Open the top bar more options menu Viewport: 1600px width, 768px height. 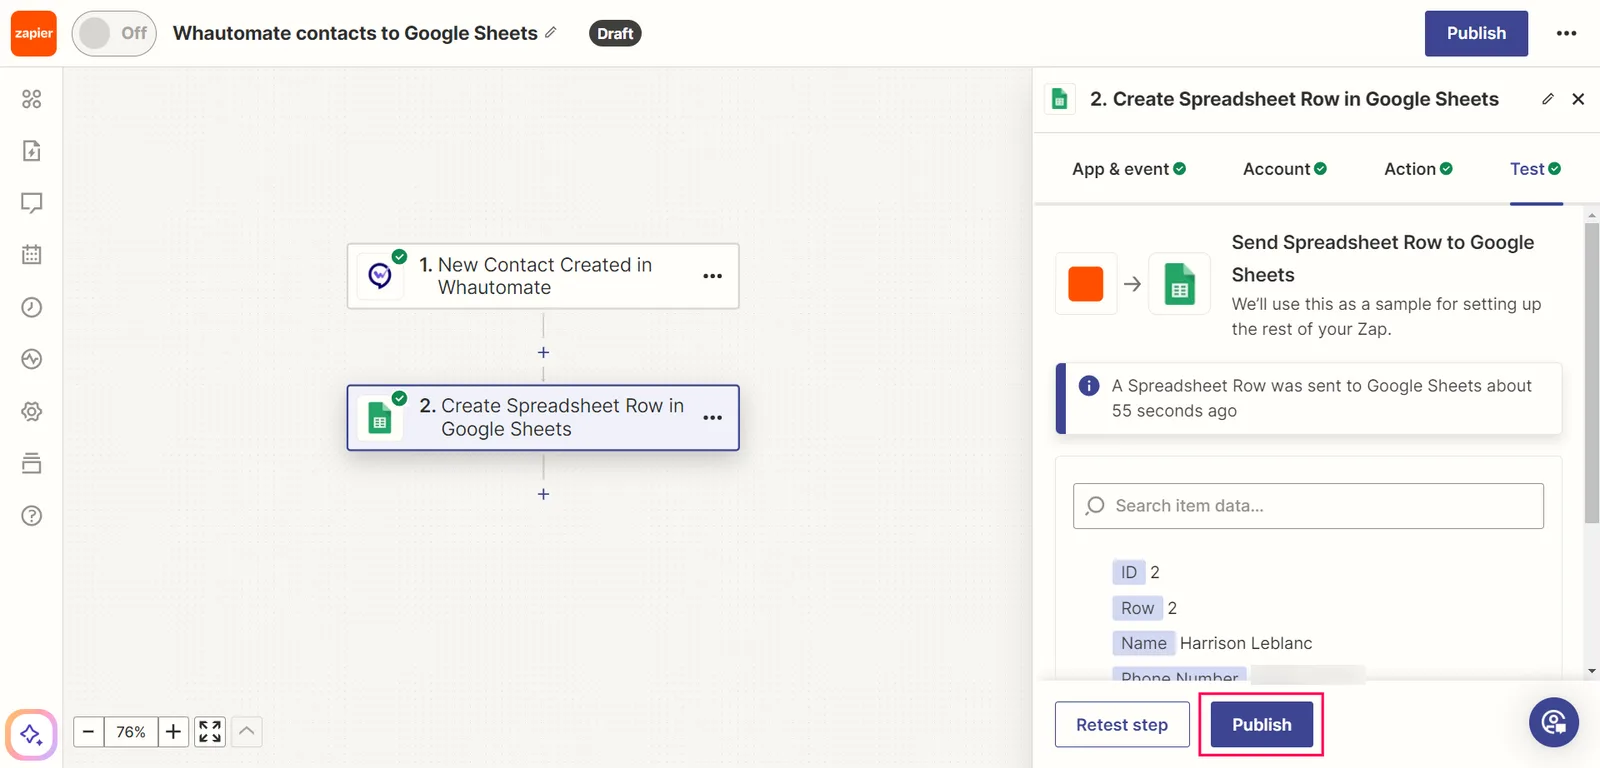(x=1566, y=33)
